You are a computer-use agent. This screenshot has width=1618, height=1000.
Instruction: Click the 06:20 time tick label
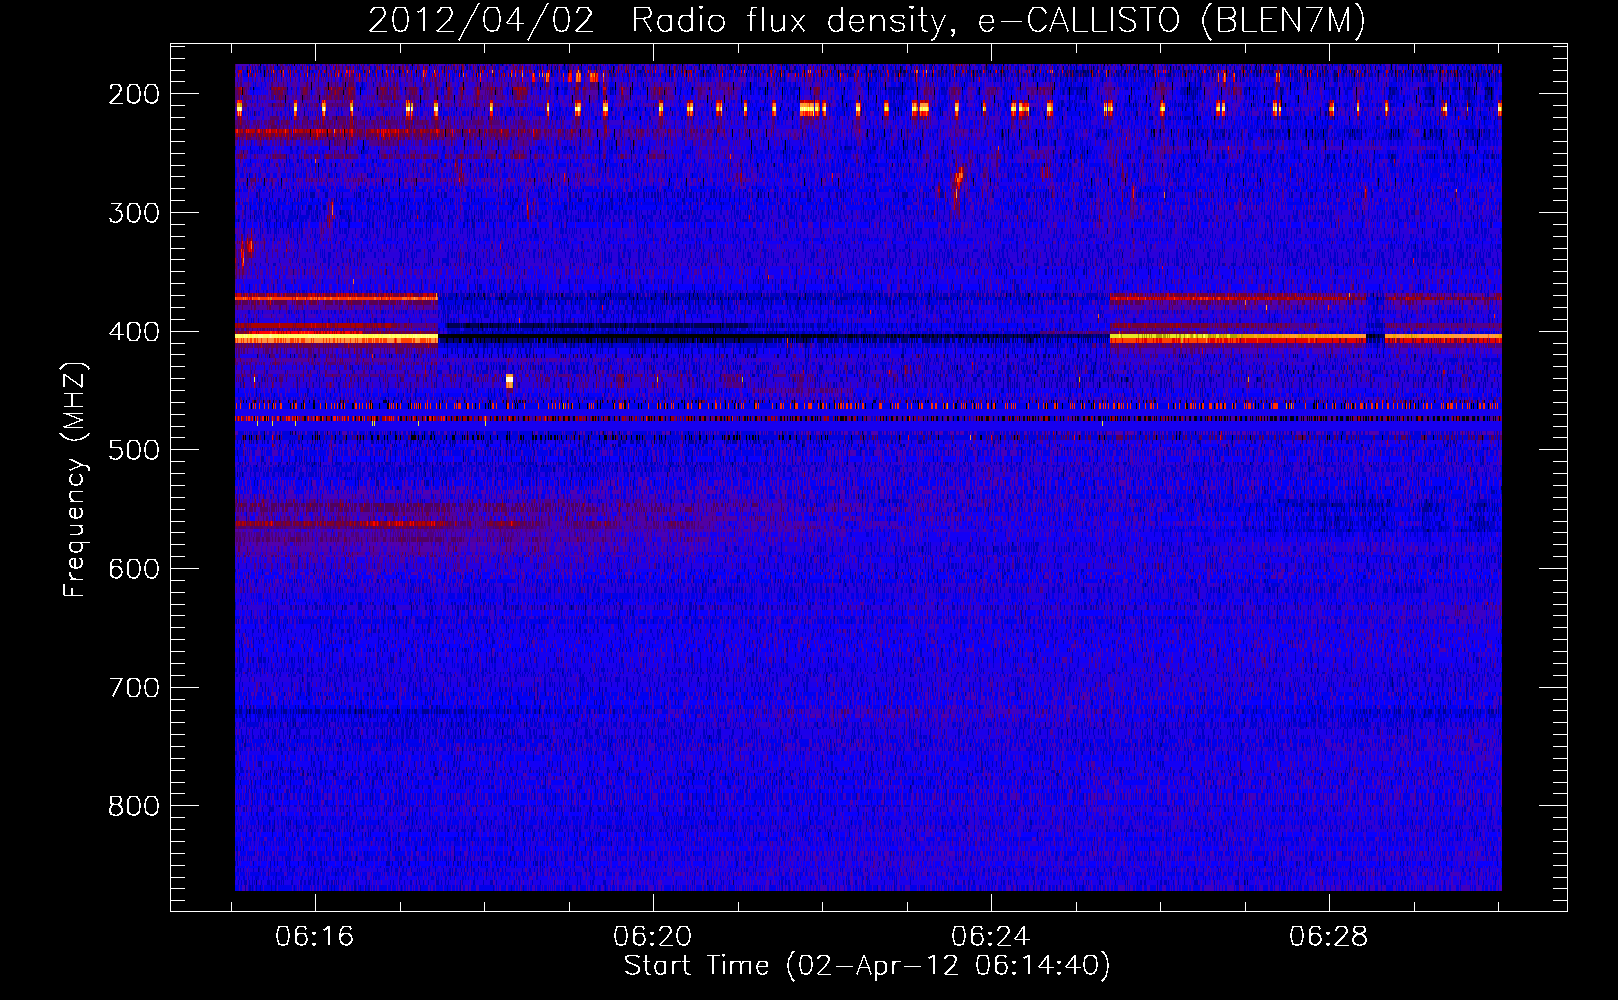(653, 937)
